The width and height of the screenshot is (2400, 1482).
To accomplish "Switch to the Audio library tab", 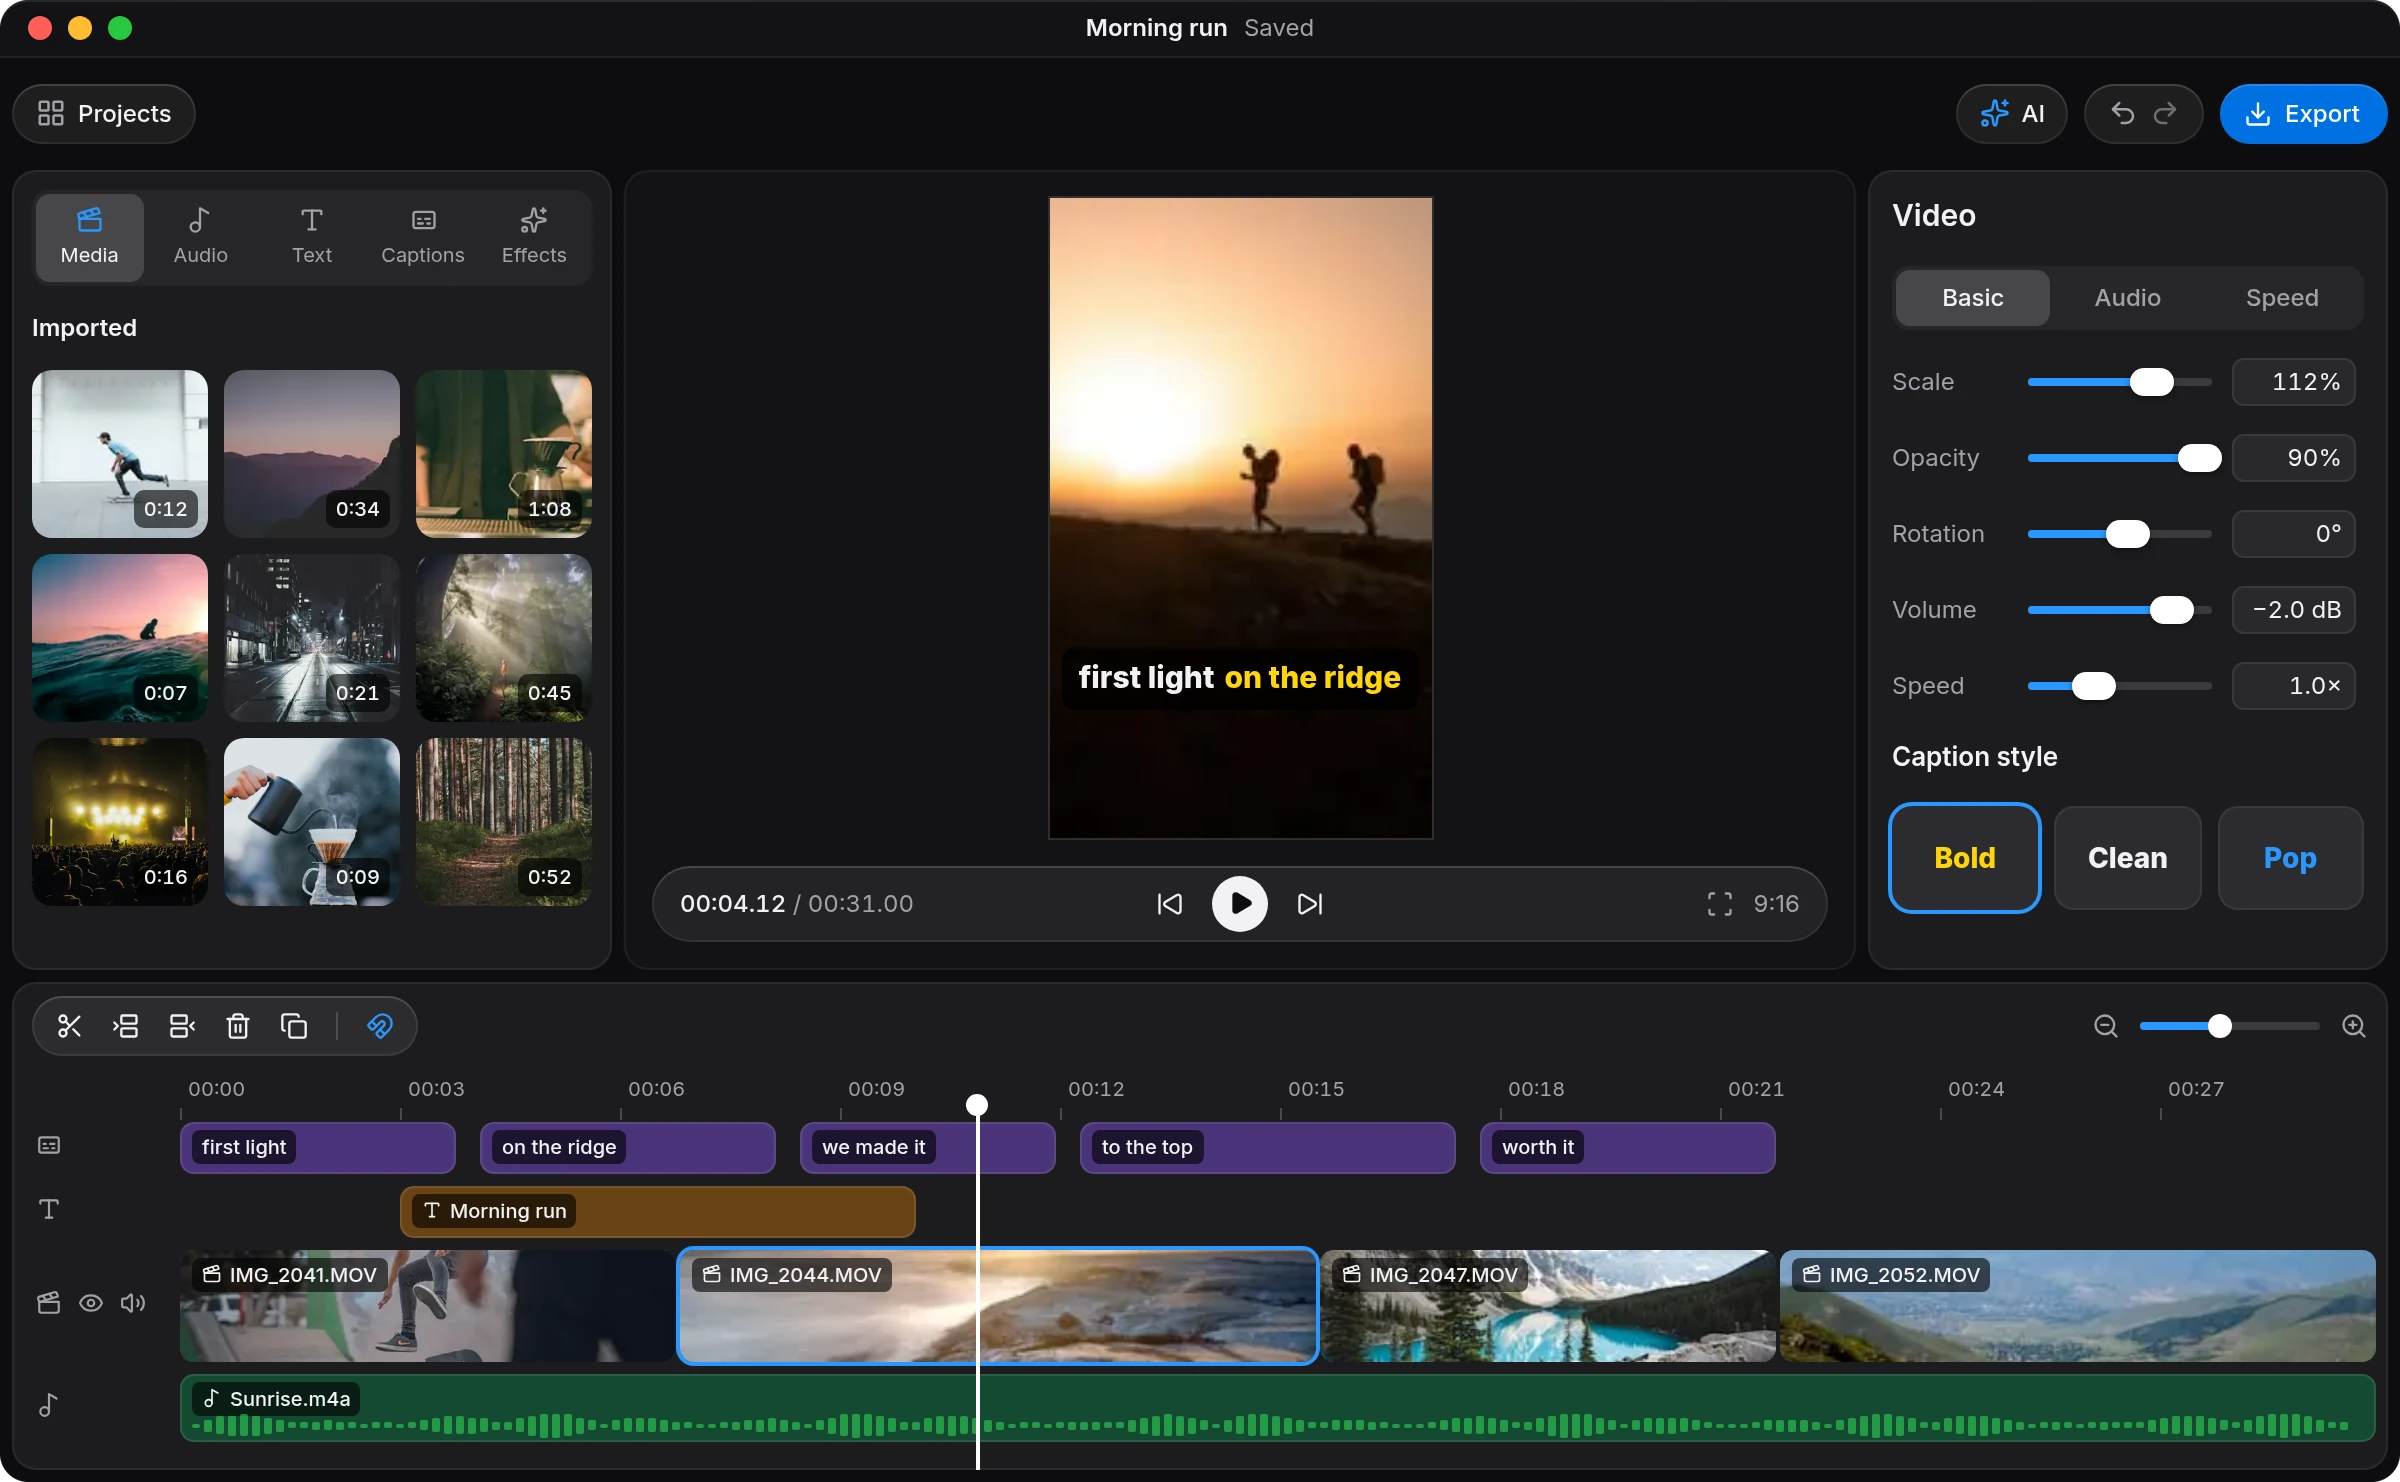I will (x=200, y=237).
